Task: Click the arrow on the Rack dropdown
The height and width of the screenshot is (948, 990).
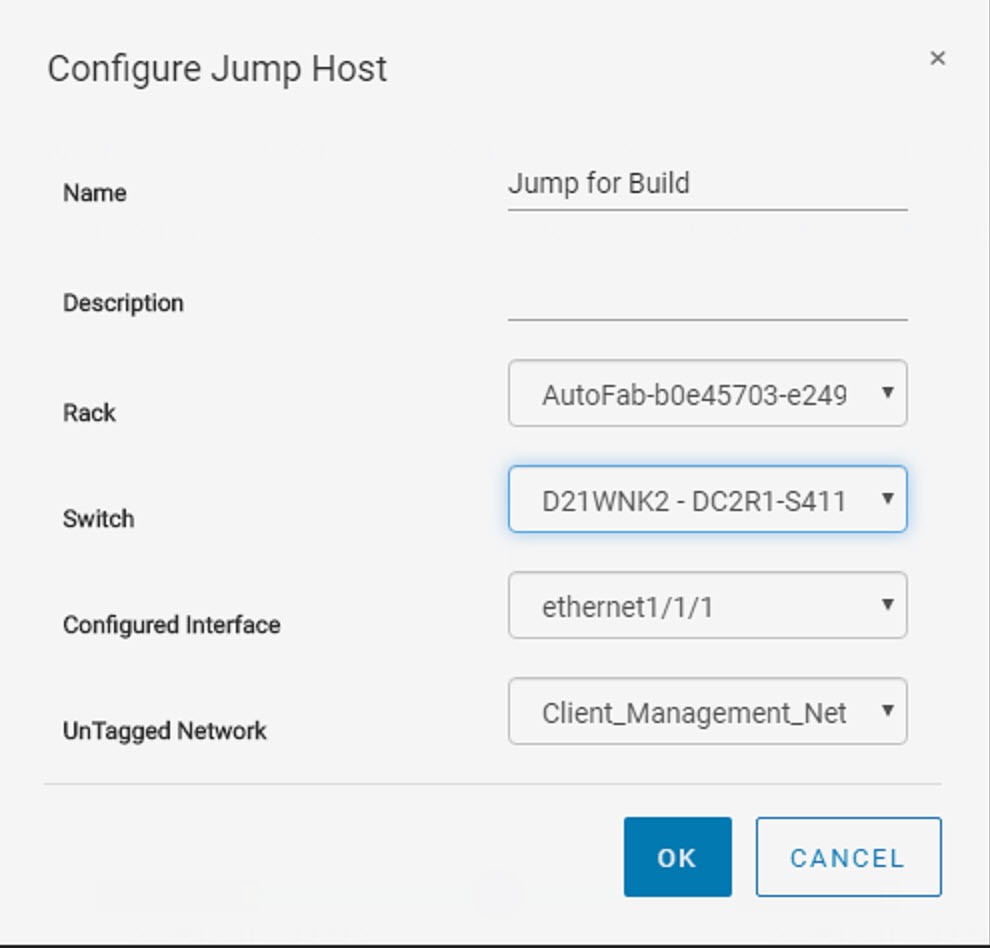Action: [x=887, y=393]
